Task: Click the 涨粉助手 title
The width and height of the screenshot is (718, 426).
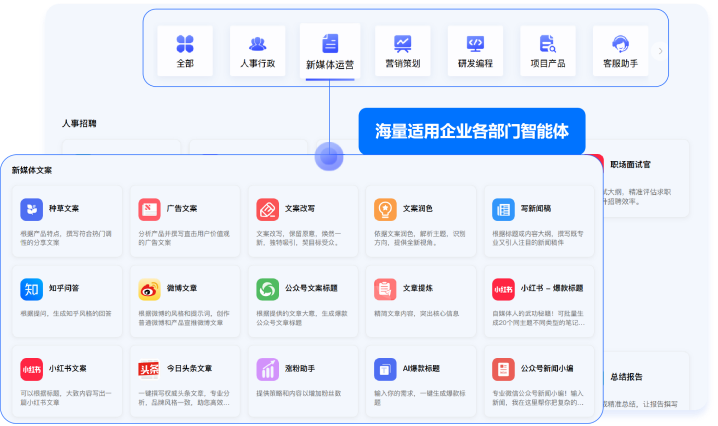Action: tap(300, 368)
